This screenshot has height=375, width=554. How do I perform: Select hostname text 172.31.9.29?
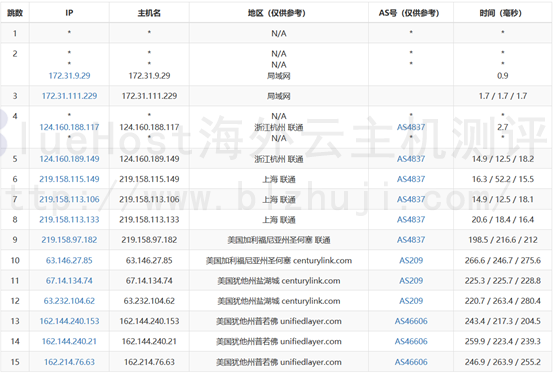click(x=149, y=76)
